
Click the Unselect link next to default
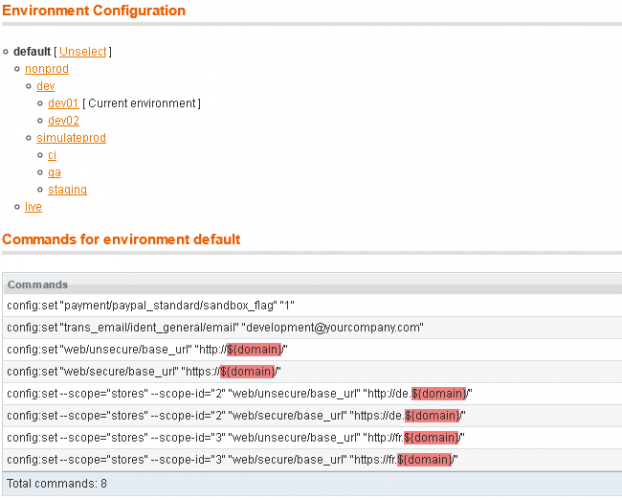[83, 52]
